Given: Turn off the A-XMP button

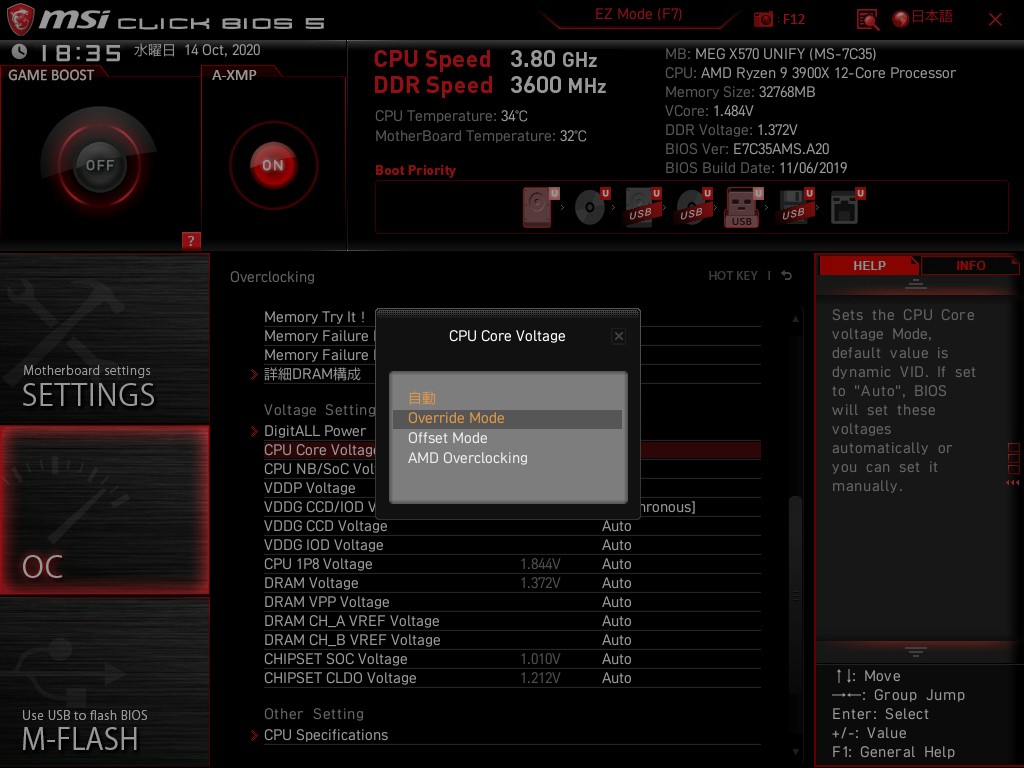Looking at the screenshot, I should click(x=272, y=165).
